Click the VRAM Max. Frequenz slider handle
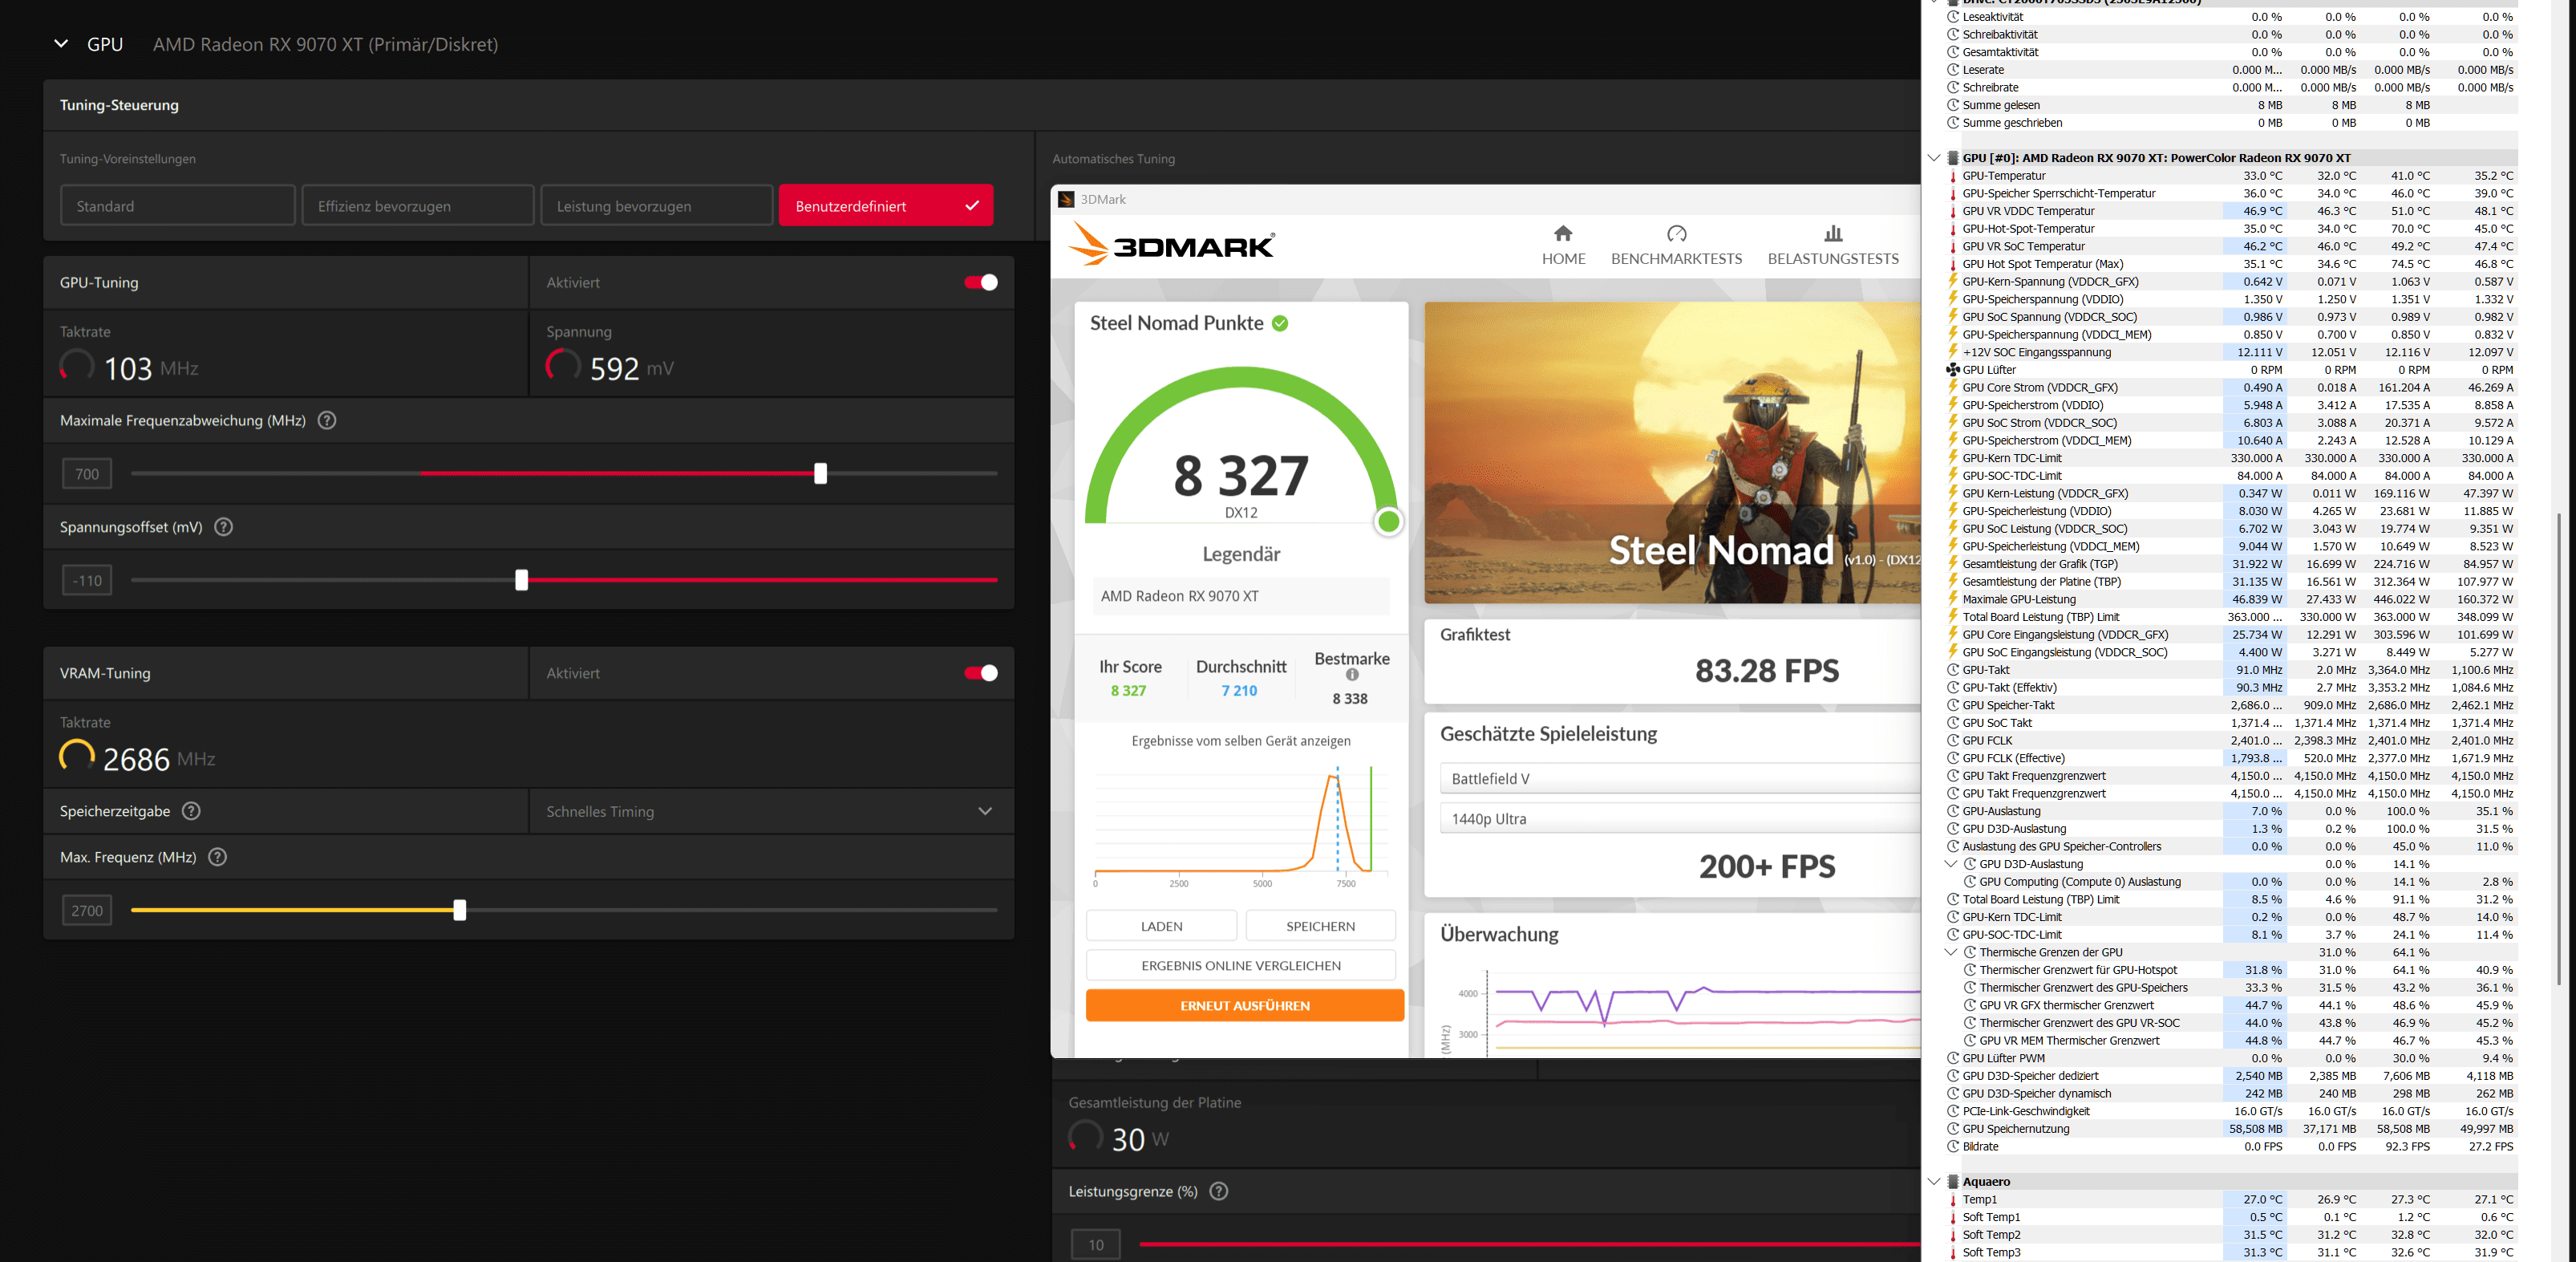Screen dimensions: 2576x1262 460,910
